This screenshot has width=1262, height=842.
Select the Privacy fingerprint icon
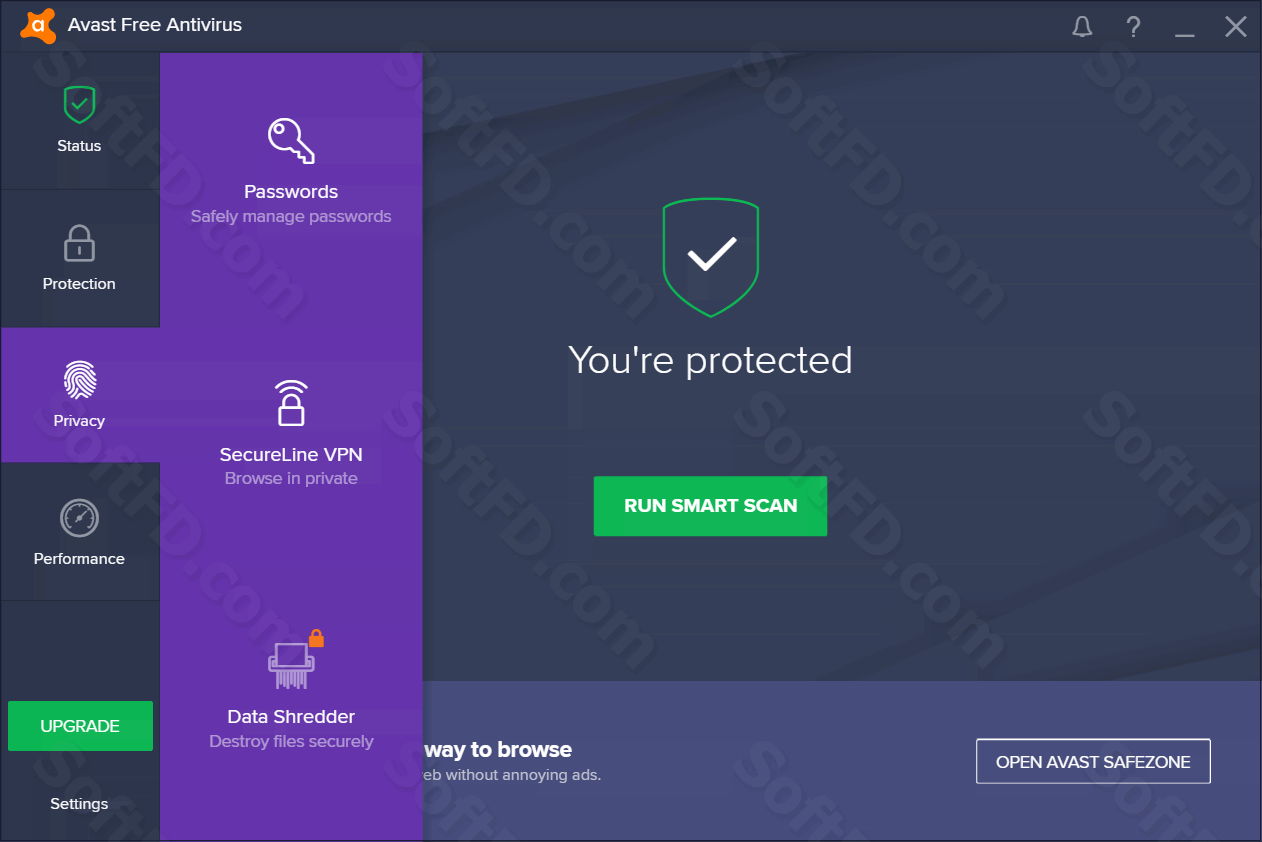click(79, 380)
